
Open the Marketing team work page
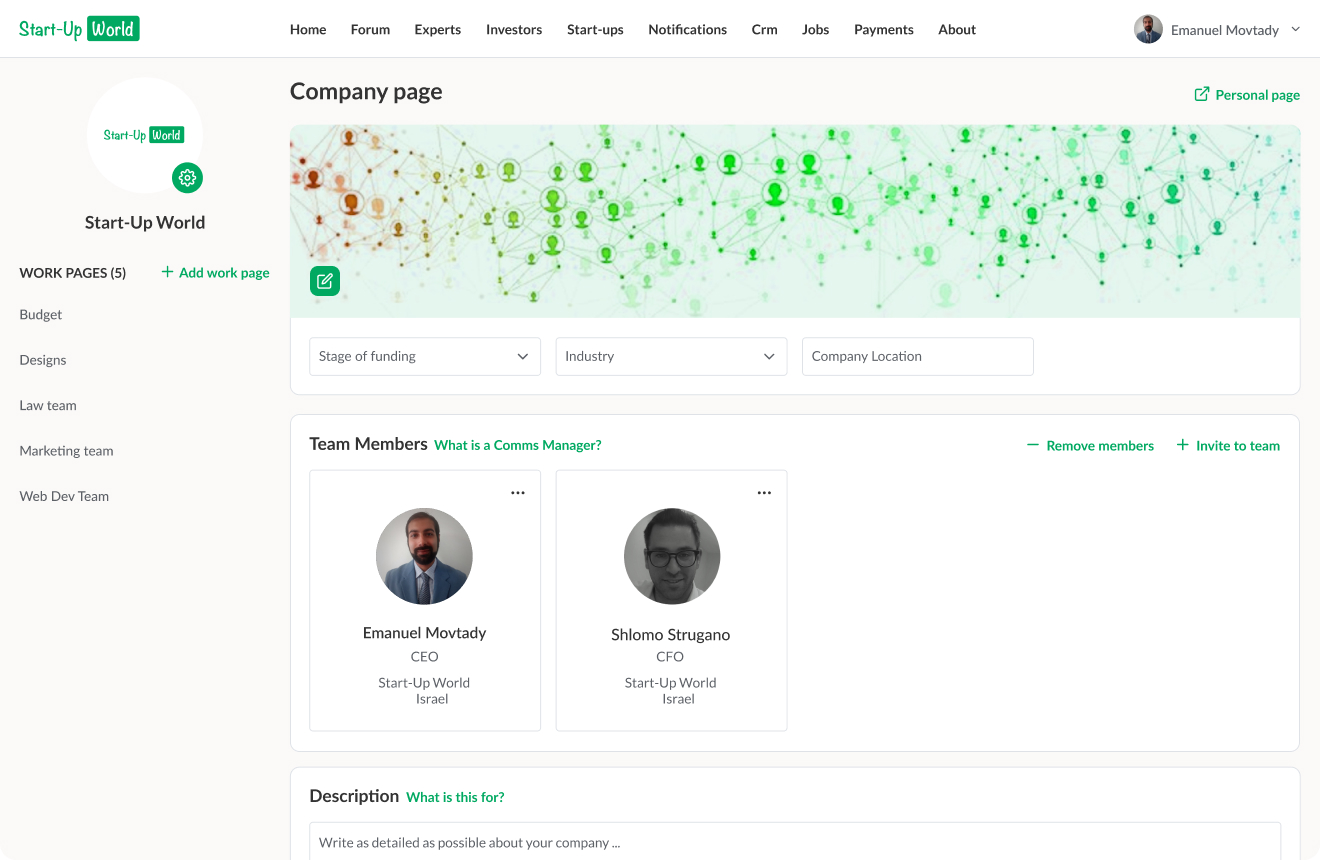click(x=66, y=451)
